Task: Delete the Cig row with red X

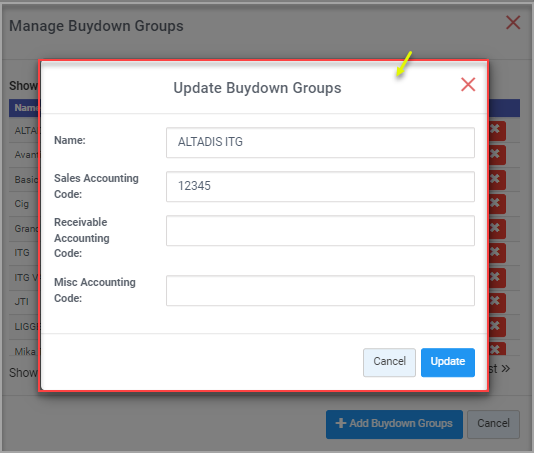Action: pyautogui.click(x=497, y=204)
